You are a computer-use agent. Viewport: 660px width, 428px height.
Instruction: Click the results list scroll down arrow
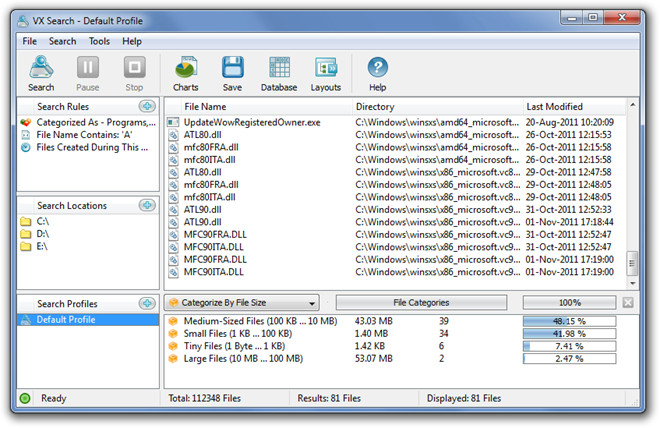coord(632,283)
